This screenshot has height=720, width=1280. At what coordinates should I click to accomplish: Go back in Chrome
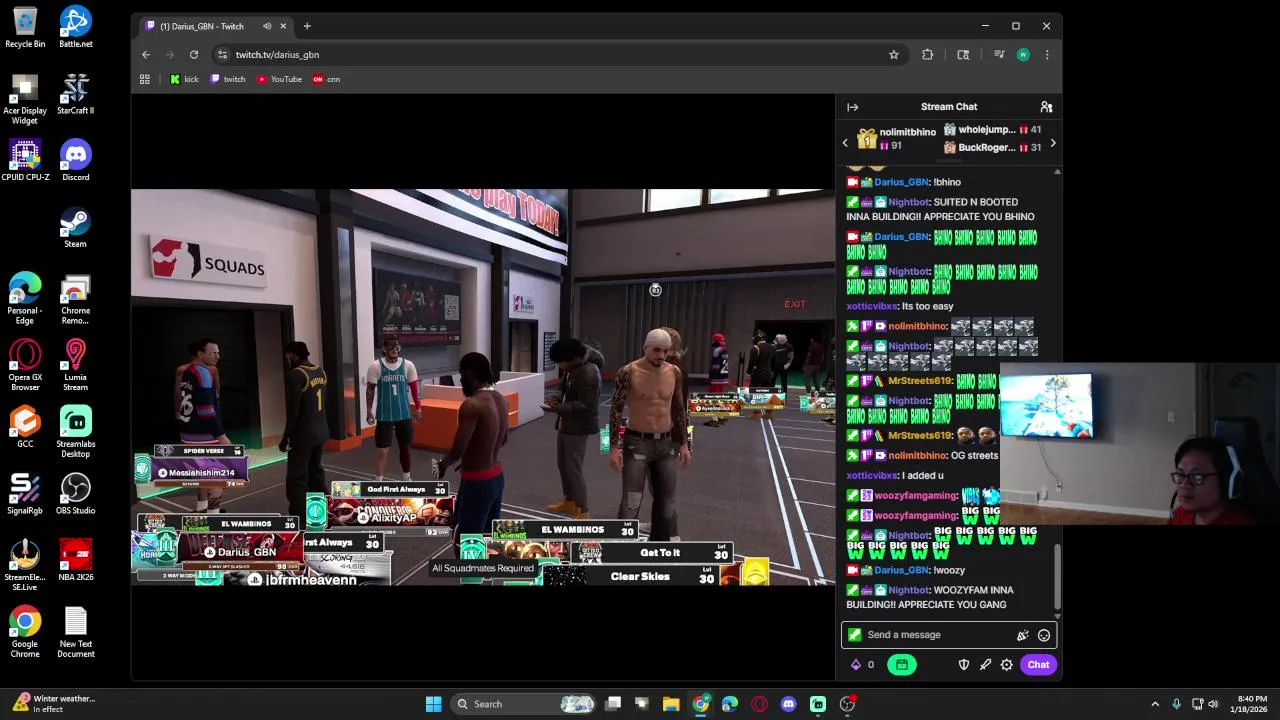point(146,55)
